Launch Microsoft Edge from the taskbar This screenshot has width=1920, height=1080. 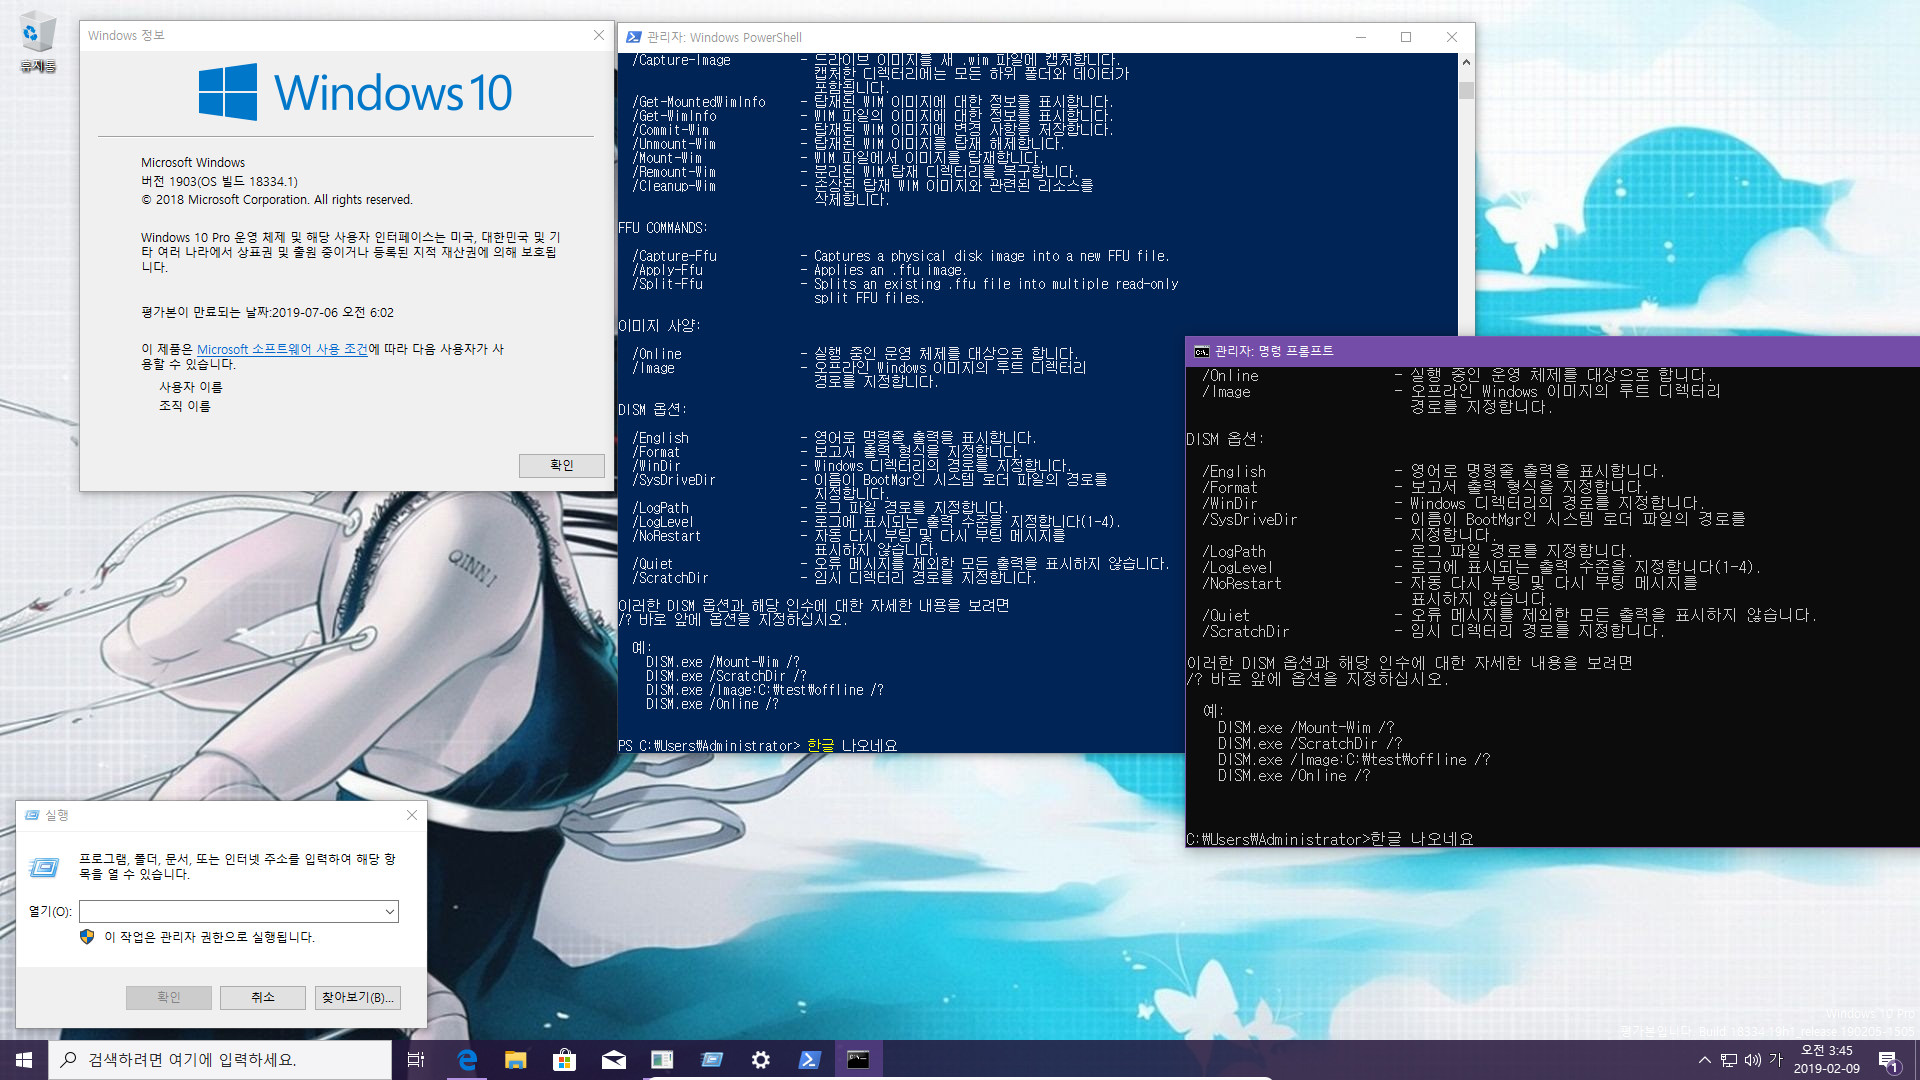tap(467, 1059)
